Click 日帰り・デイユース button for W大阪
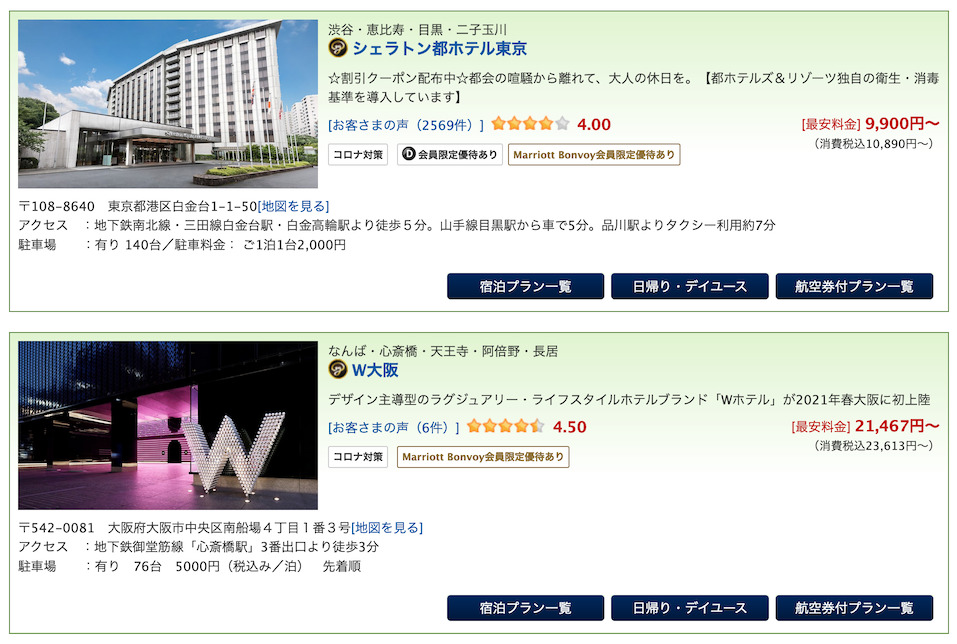Image resolution: width=957 pixels, height=644 pixels. (690, 608)
